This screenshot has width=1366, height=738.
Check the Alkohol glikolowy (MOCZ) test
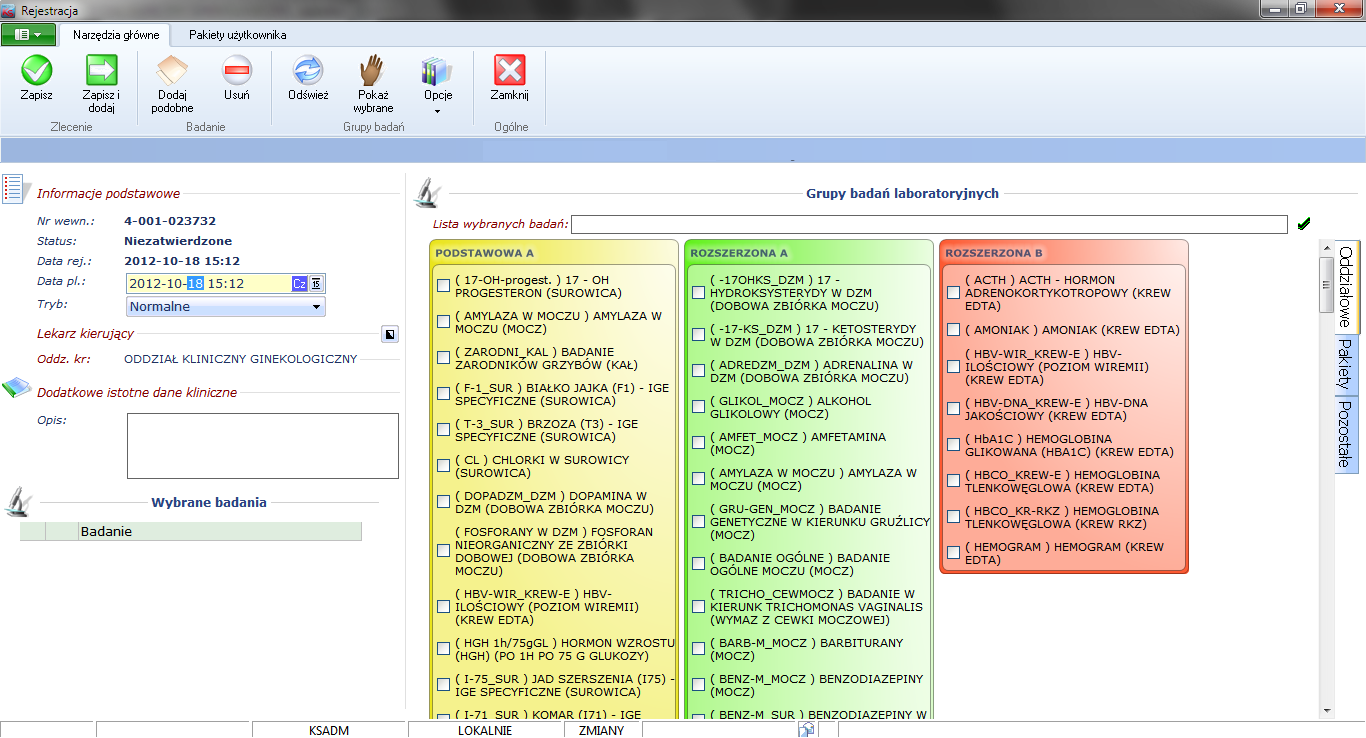[x=699, y=407]
